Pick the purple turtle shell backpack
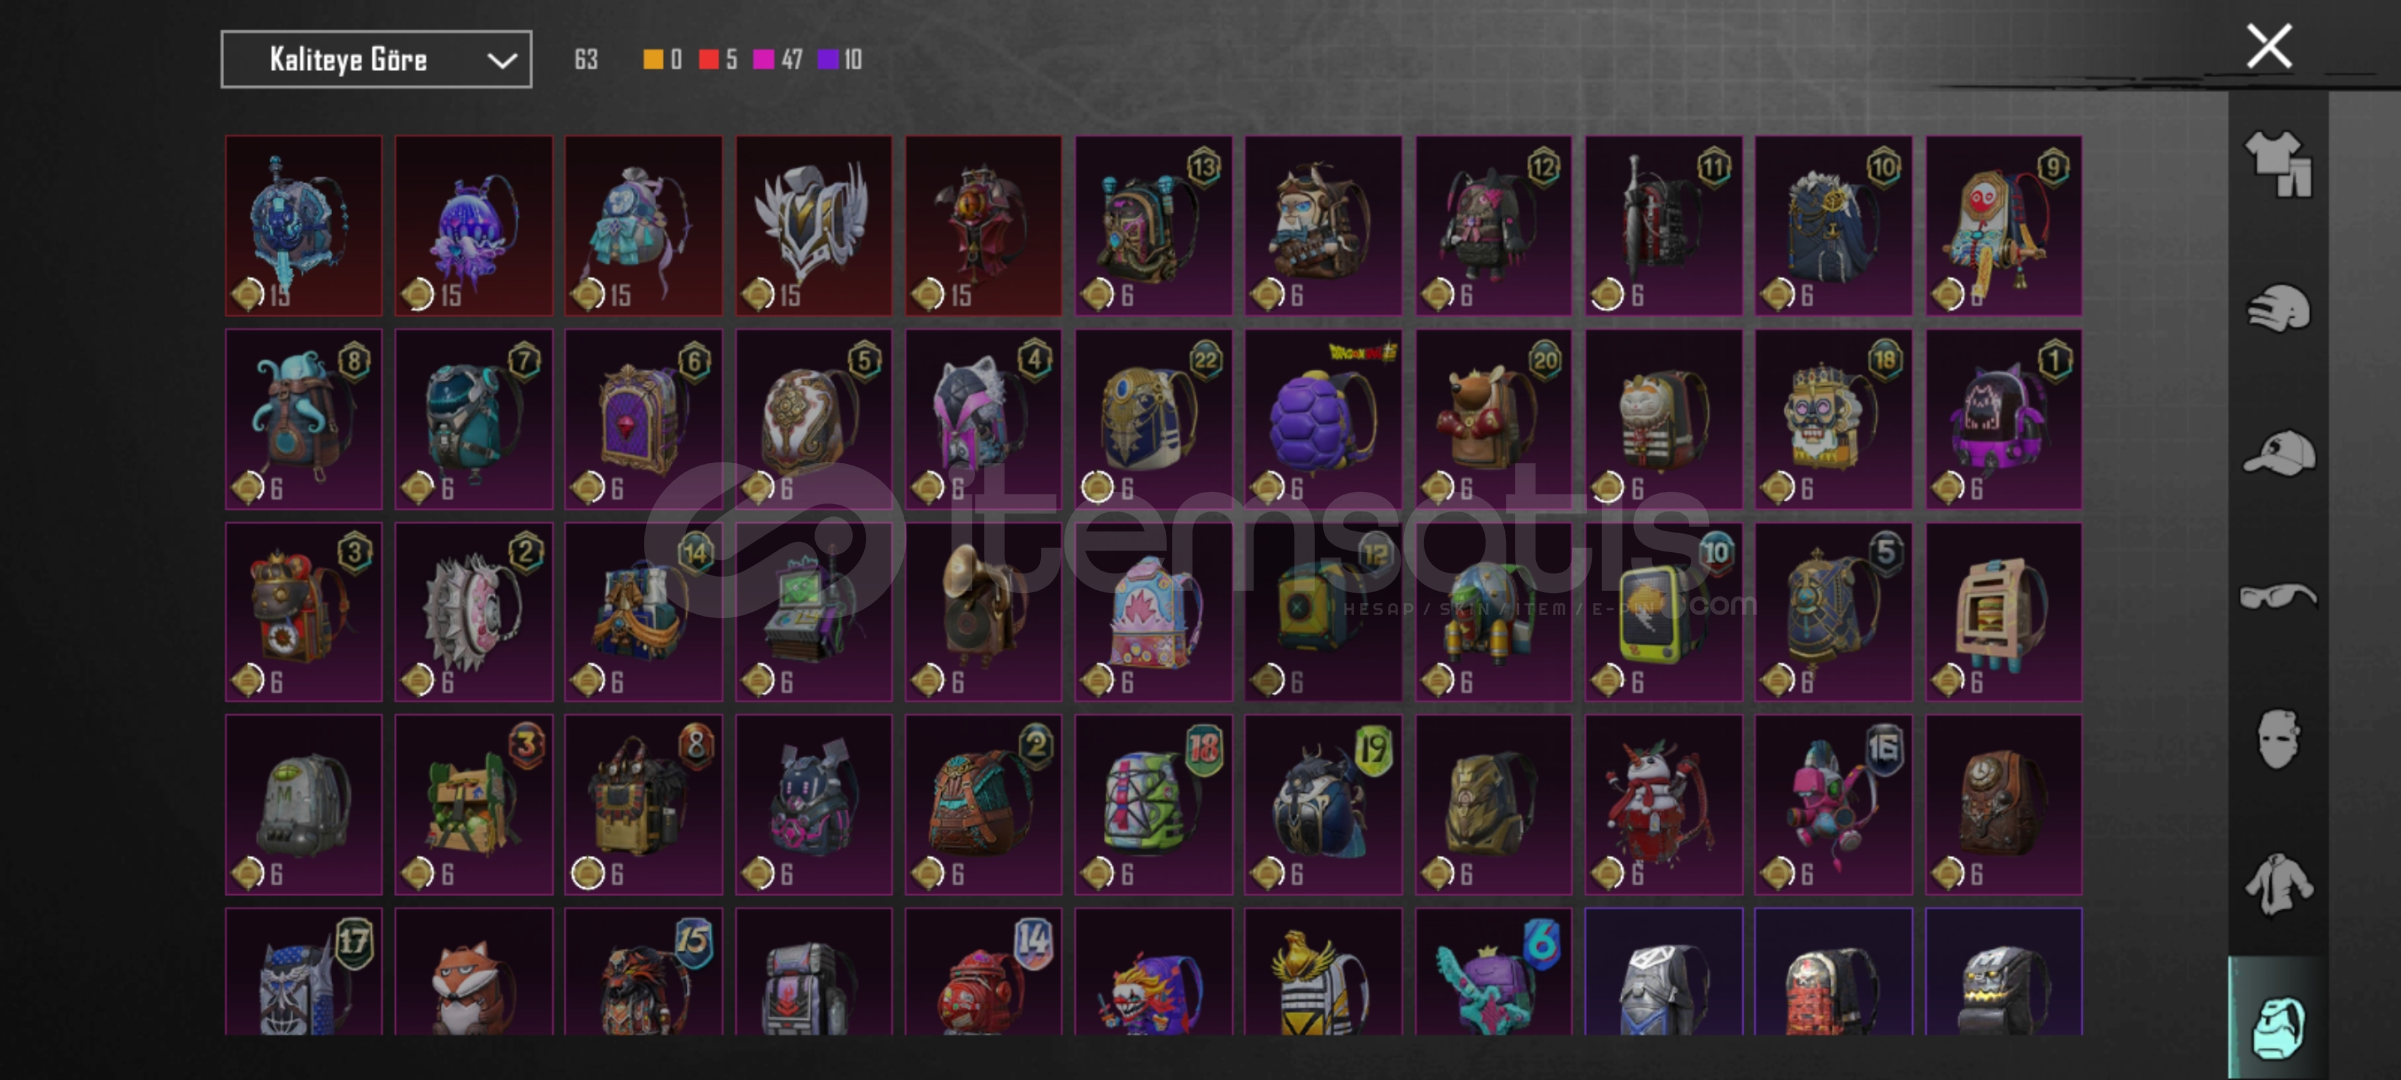Viewport: 2401px width, 1080px height. (1323, 419)
